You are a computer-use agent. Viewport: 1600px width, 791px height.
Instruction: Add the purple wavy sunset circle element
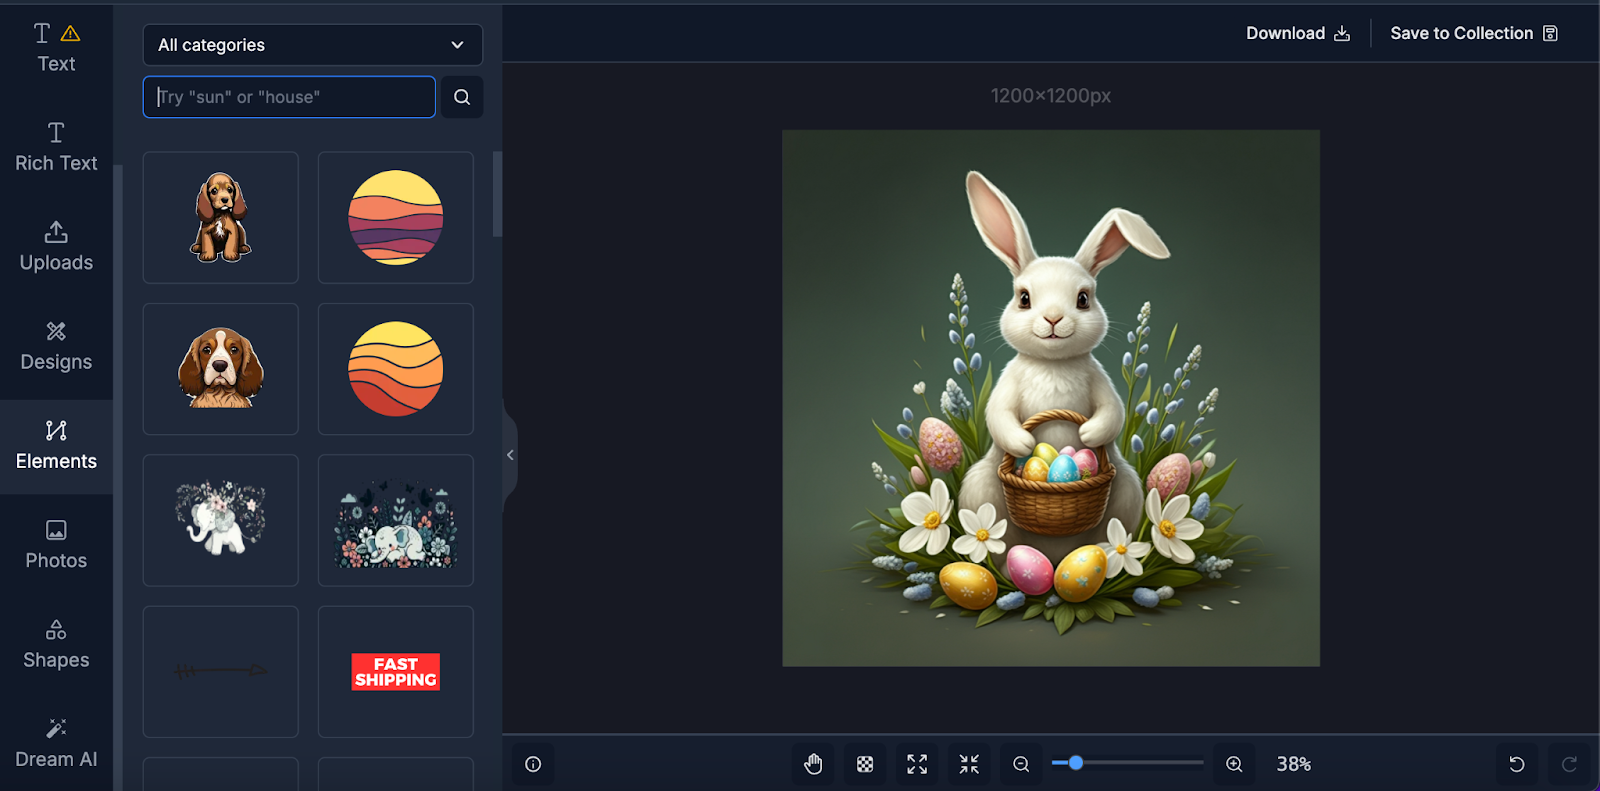pos(396,217)
